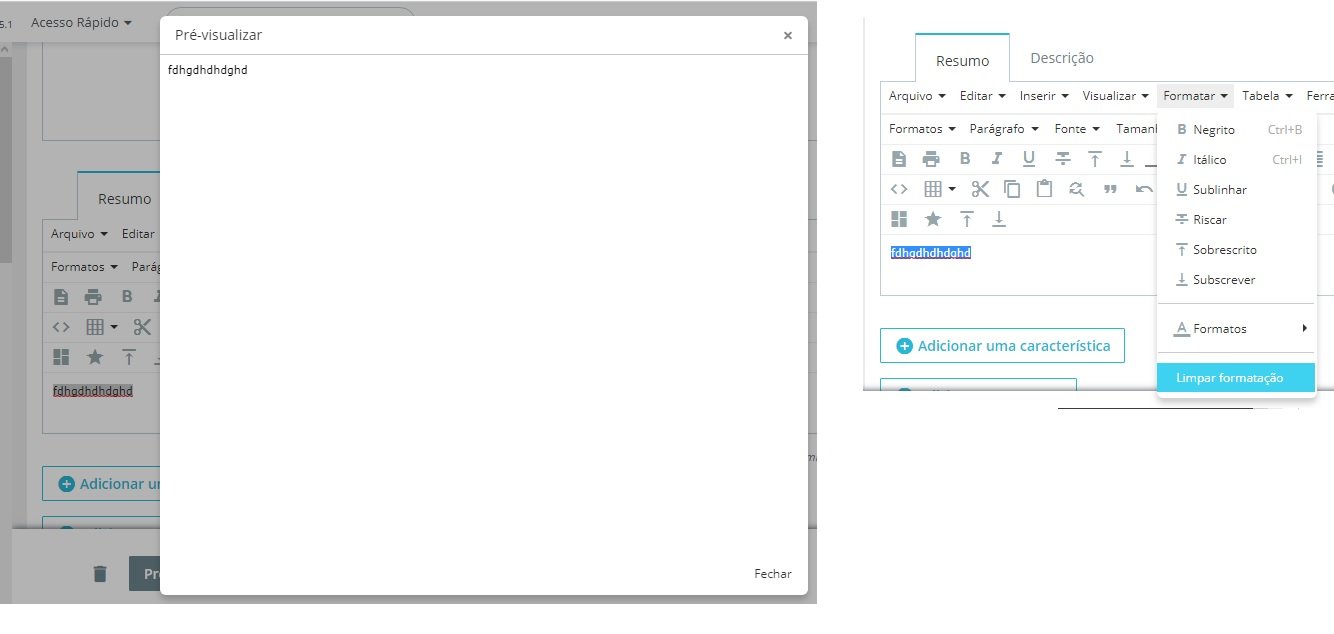Click the table grid icon in right editor

pos(933,188)
